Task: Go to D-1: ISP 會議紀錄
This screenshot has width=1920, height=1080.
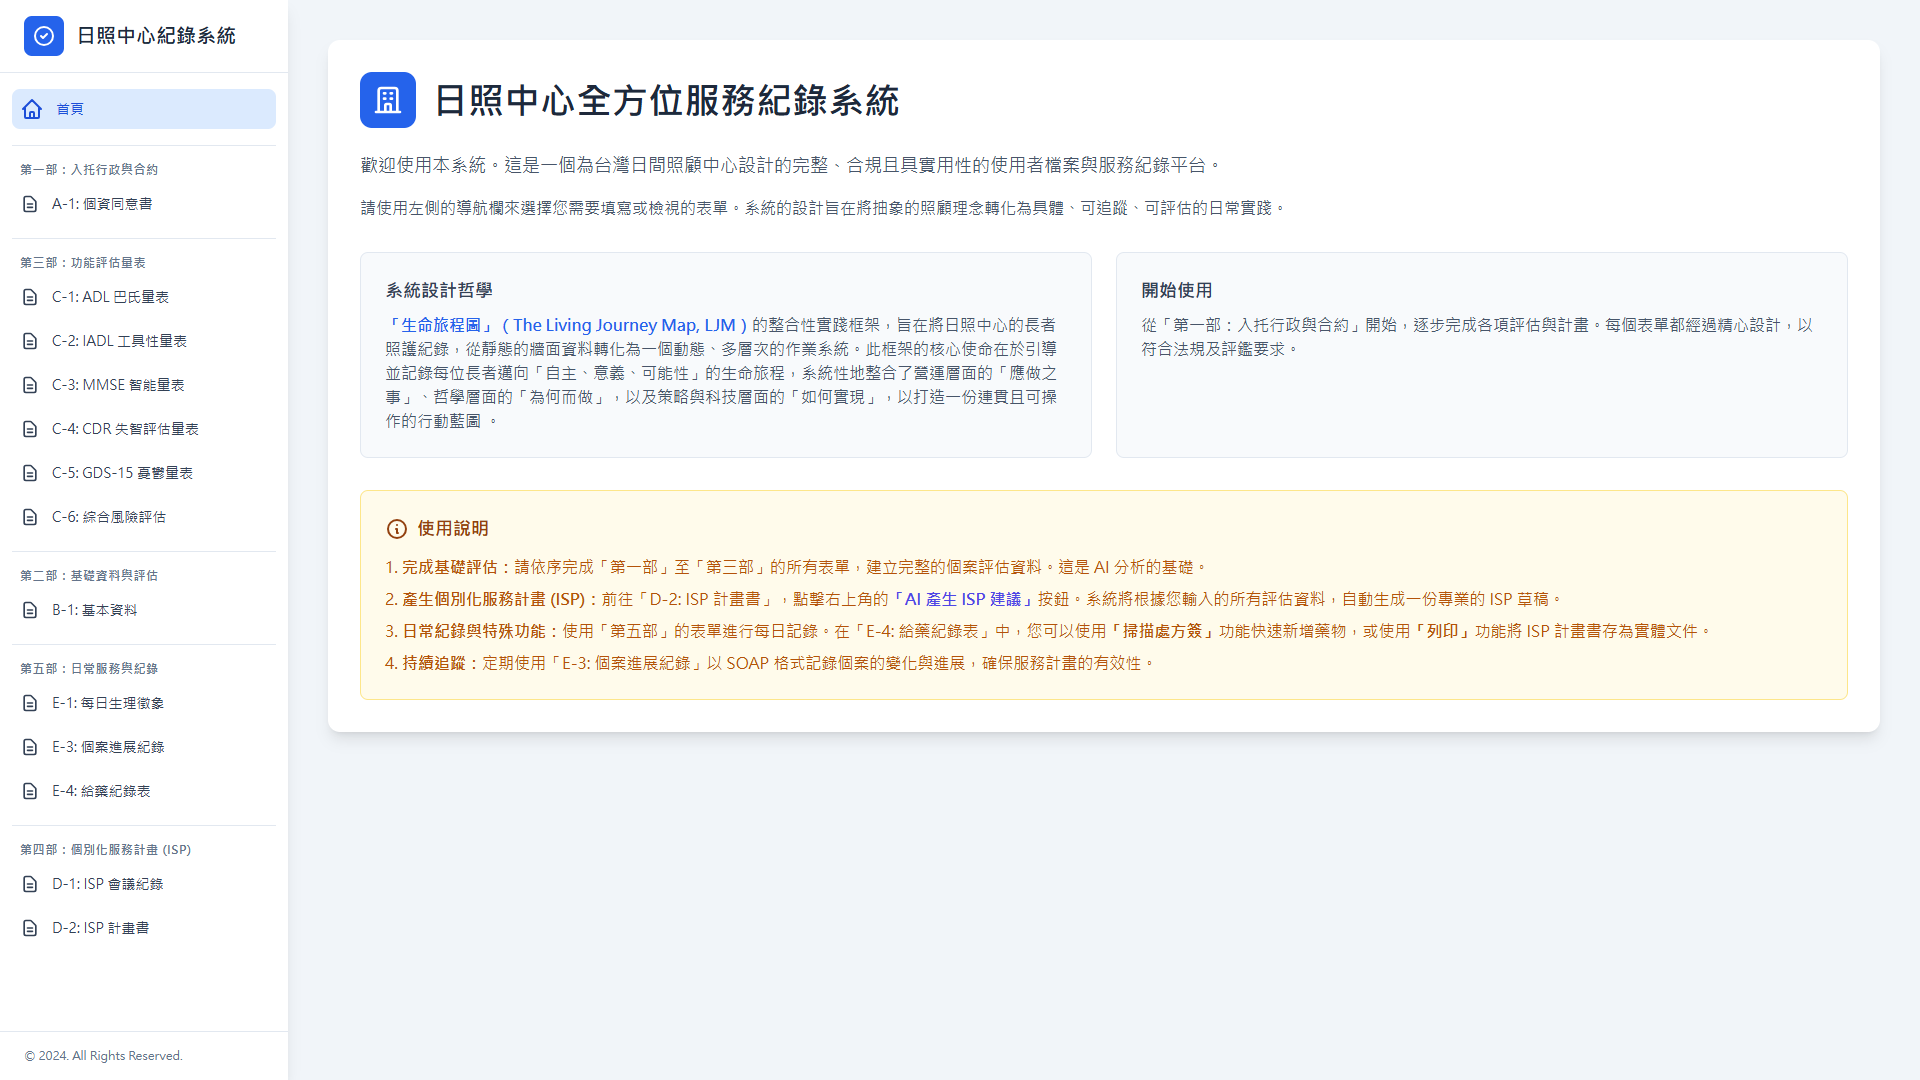Action: [x=107, y=884]
